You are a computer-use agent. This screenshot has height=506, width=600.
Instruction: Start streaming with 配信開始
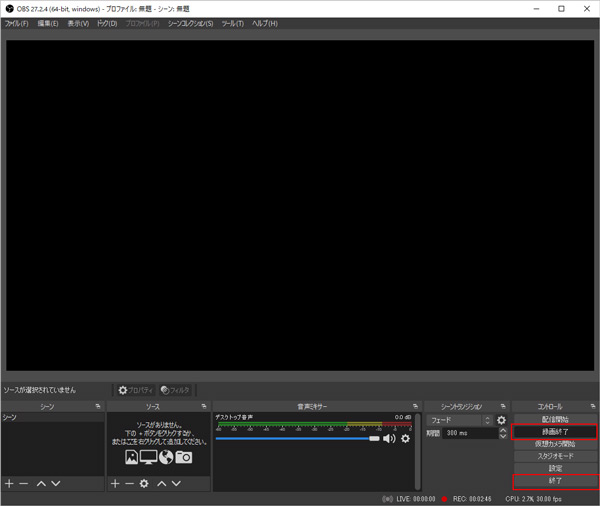click(x=555, y=419)
